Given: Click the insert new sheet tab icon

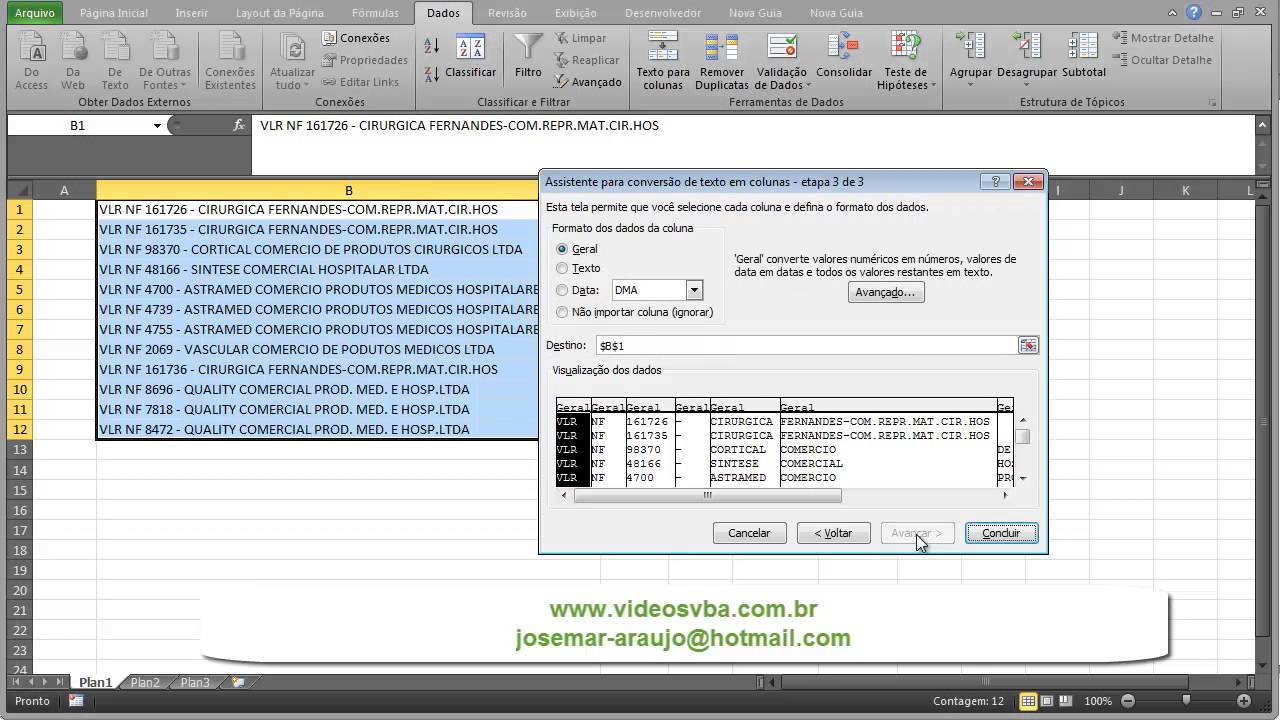Looking at the screenshot, I should [237, 682].
